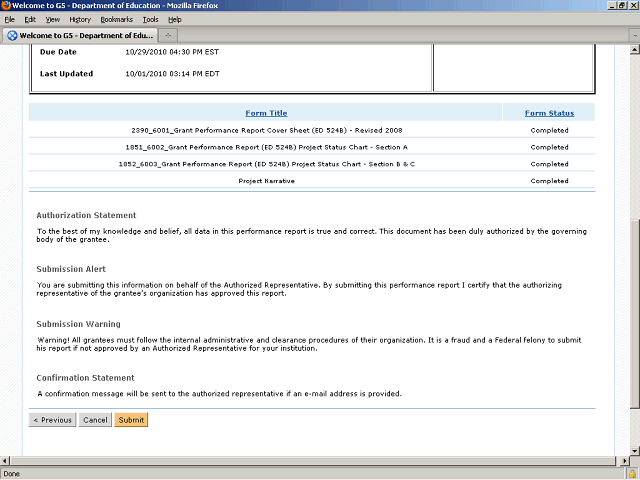Click the Authorization Statement heading
This screenshot has height=480, width=640.
(x=86, y=215)
